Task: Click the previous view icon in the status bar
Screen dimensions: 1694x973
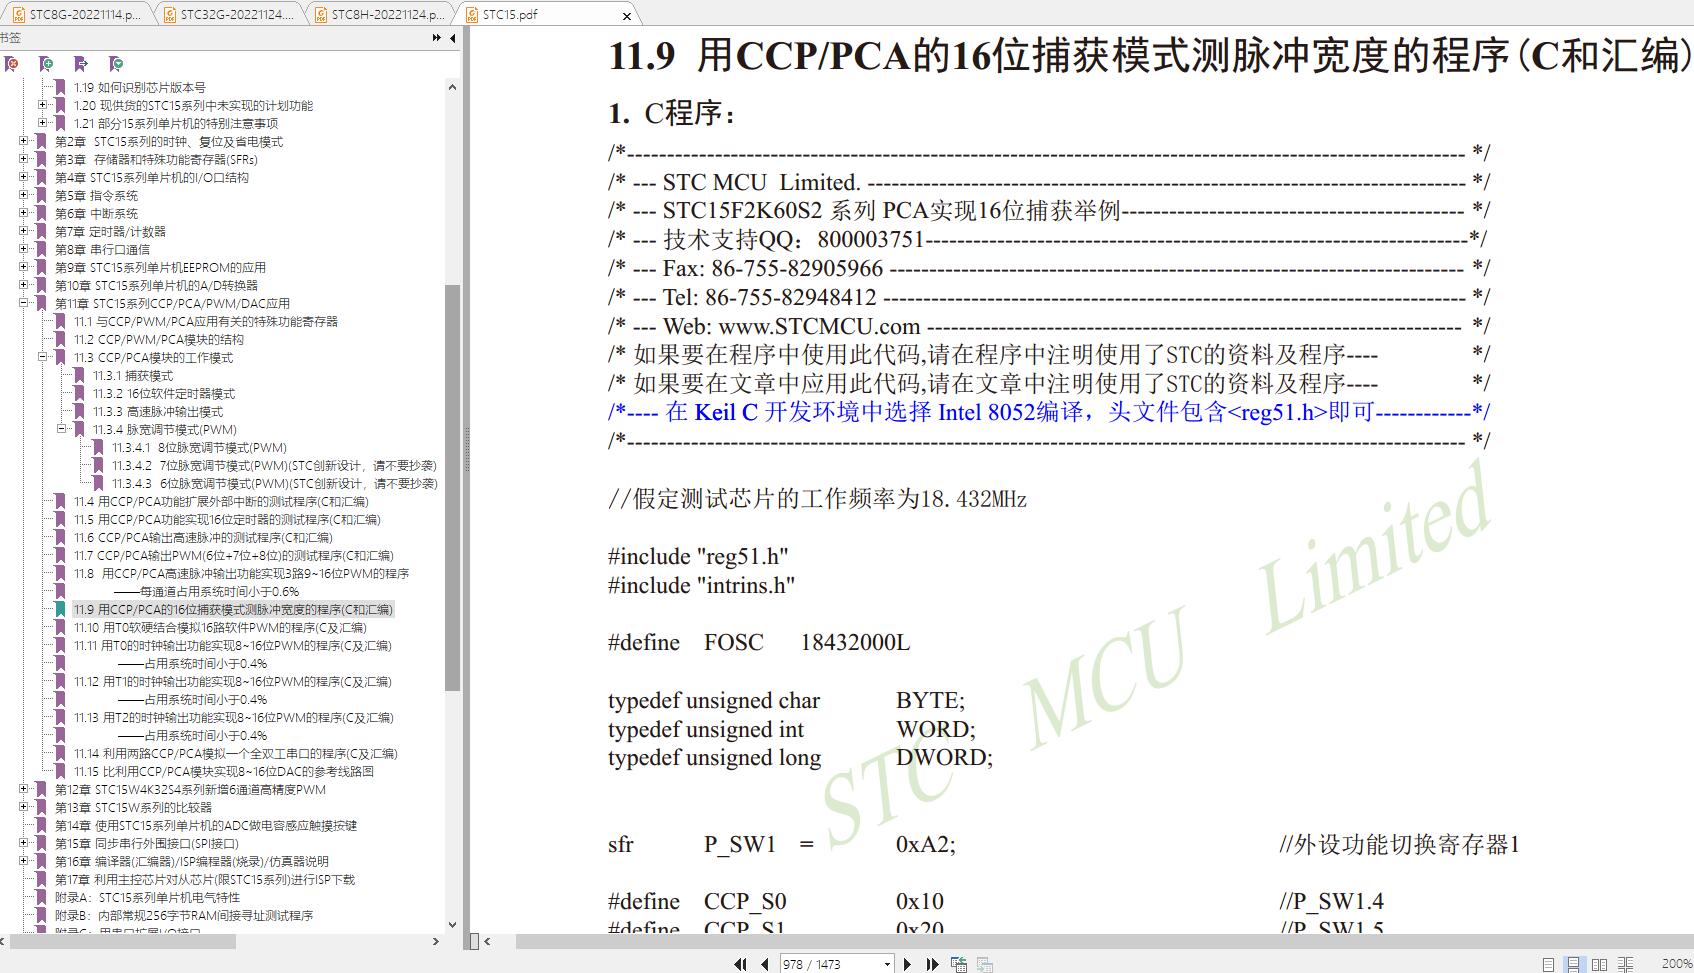Action: (x=959, y=964)
